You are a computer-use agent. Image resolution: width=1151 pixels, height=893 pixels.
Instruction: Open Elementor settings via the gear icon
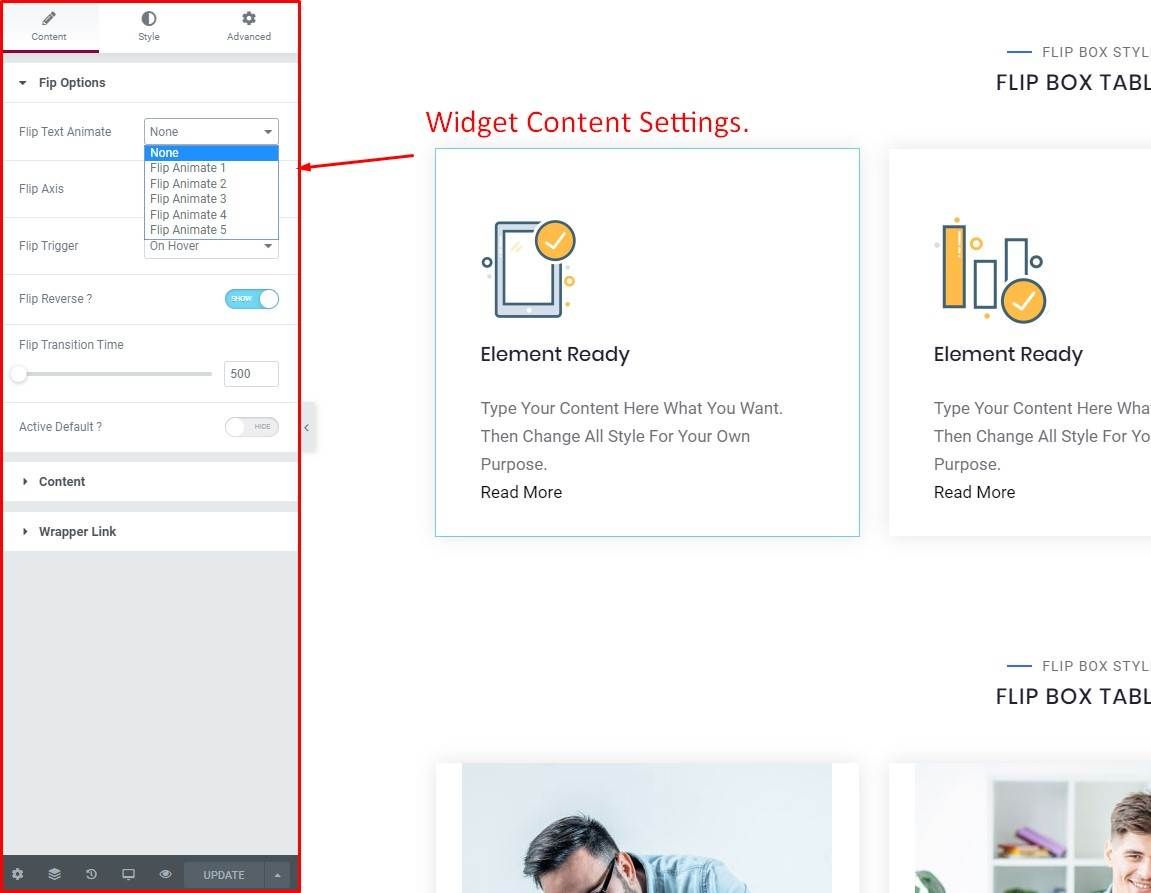pyautogui.click(x=18, y=873)
